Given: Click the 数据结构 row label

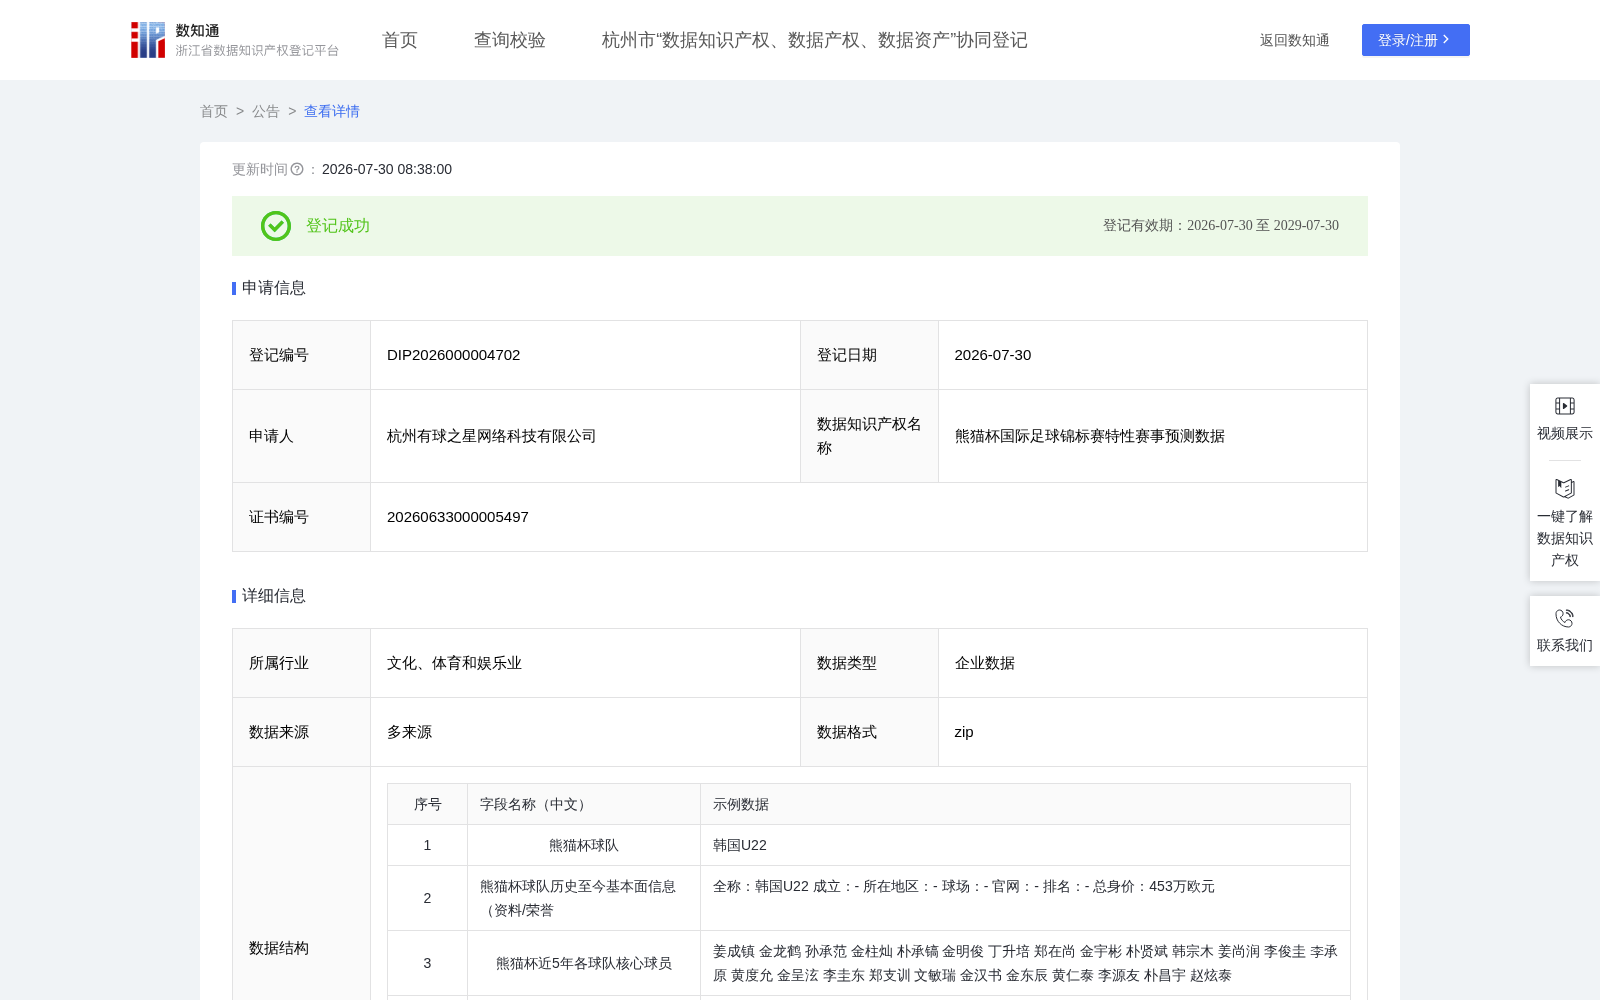Looking at the screenshot, I should 279,948.
